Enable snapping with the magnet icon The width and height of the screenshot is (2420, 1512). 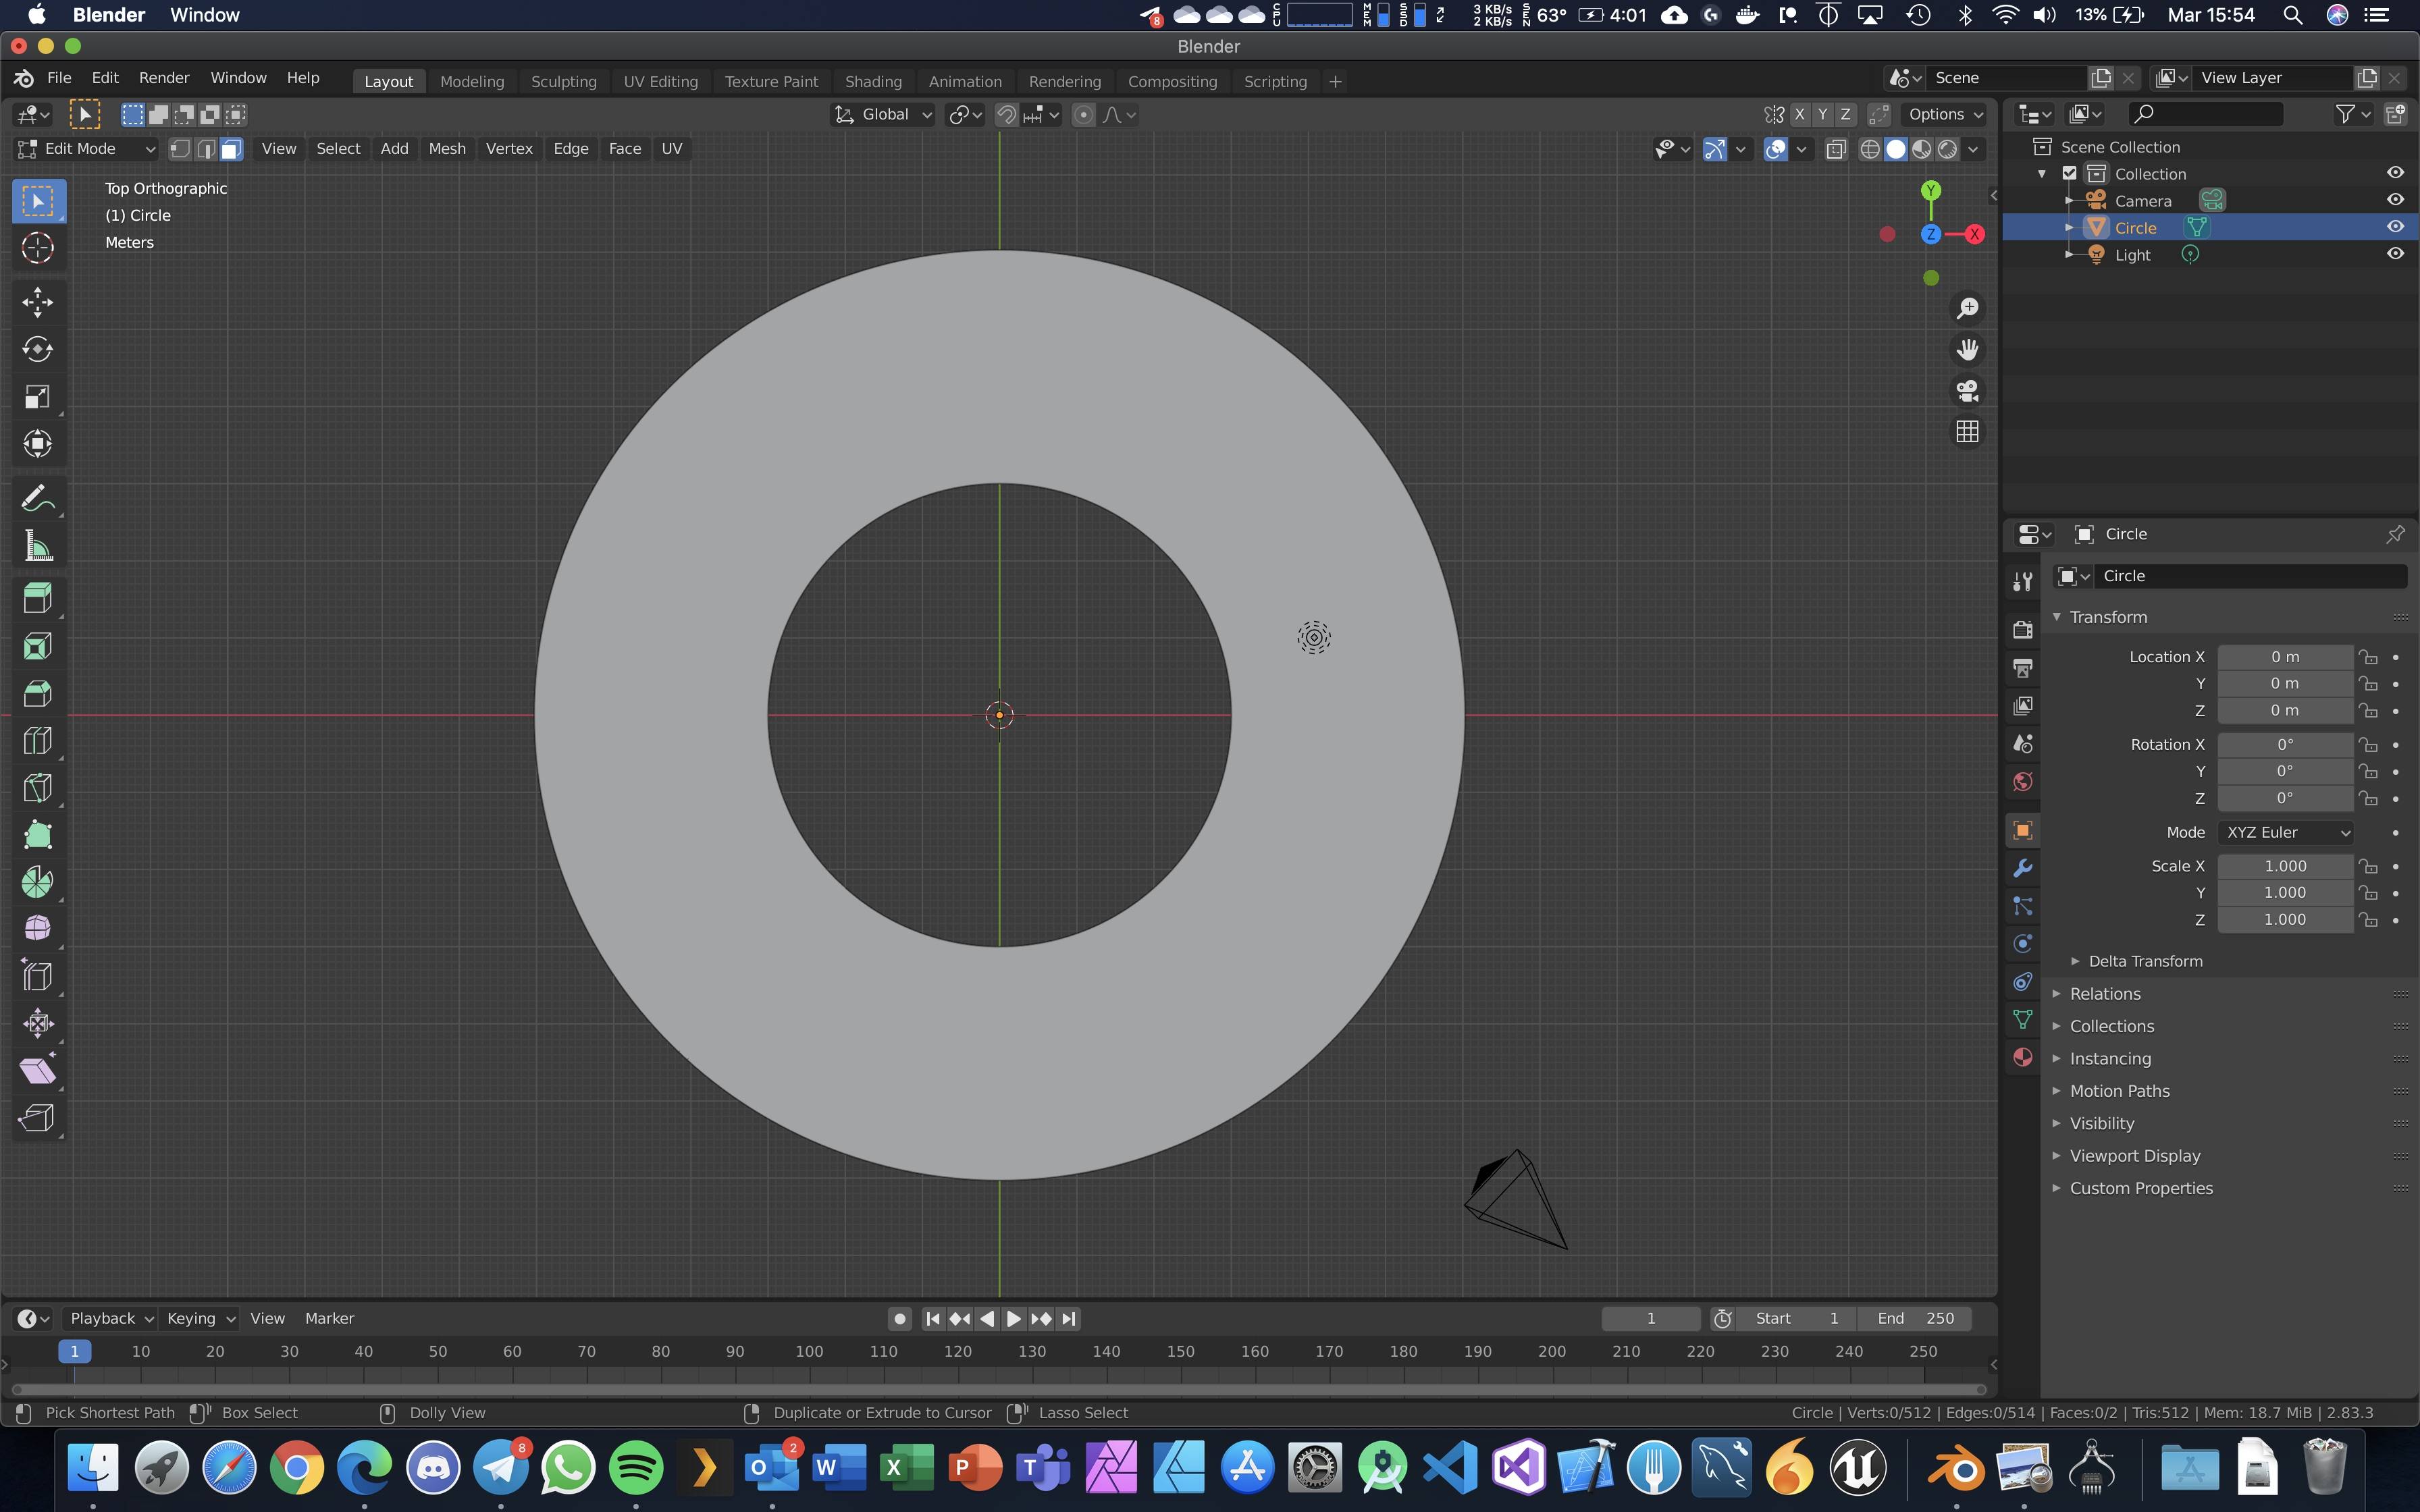(1007, 114)
